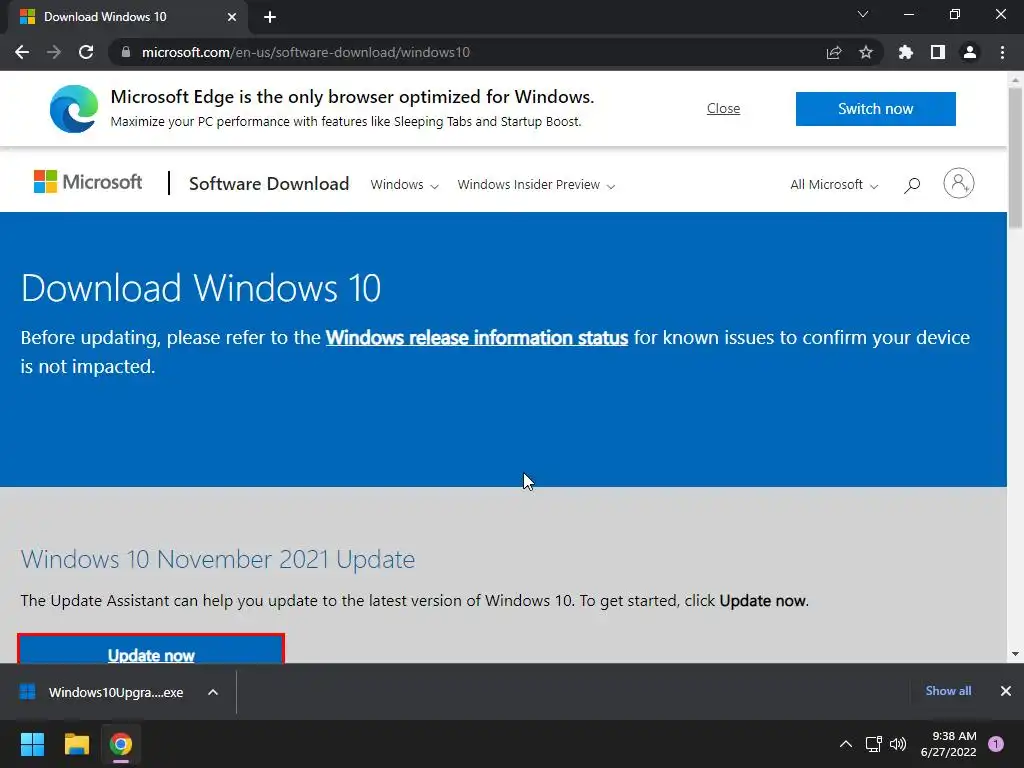Share this page using the share icon
Viewport: 1024px width, 768px height.
834,52
